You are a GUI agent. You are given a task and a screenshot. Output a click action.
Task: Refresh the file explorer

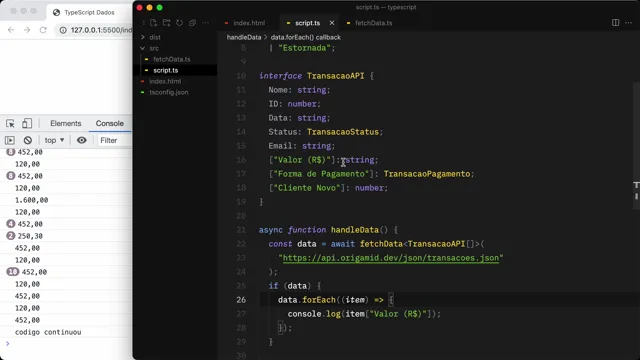pos(180,23)
